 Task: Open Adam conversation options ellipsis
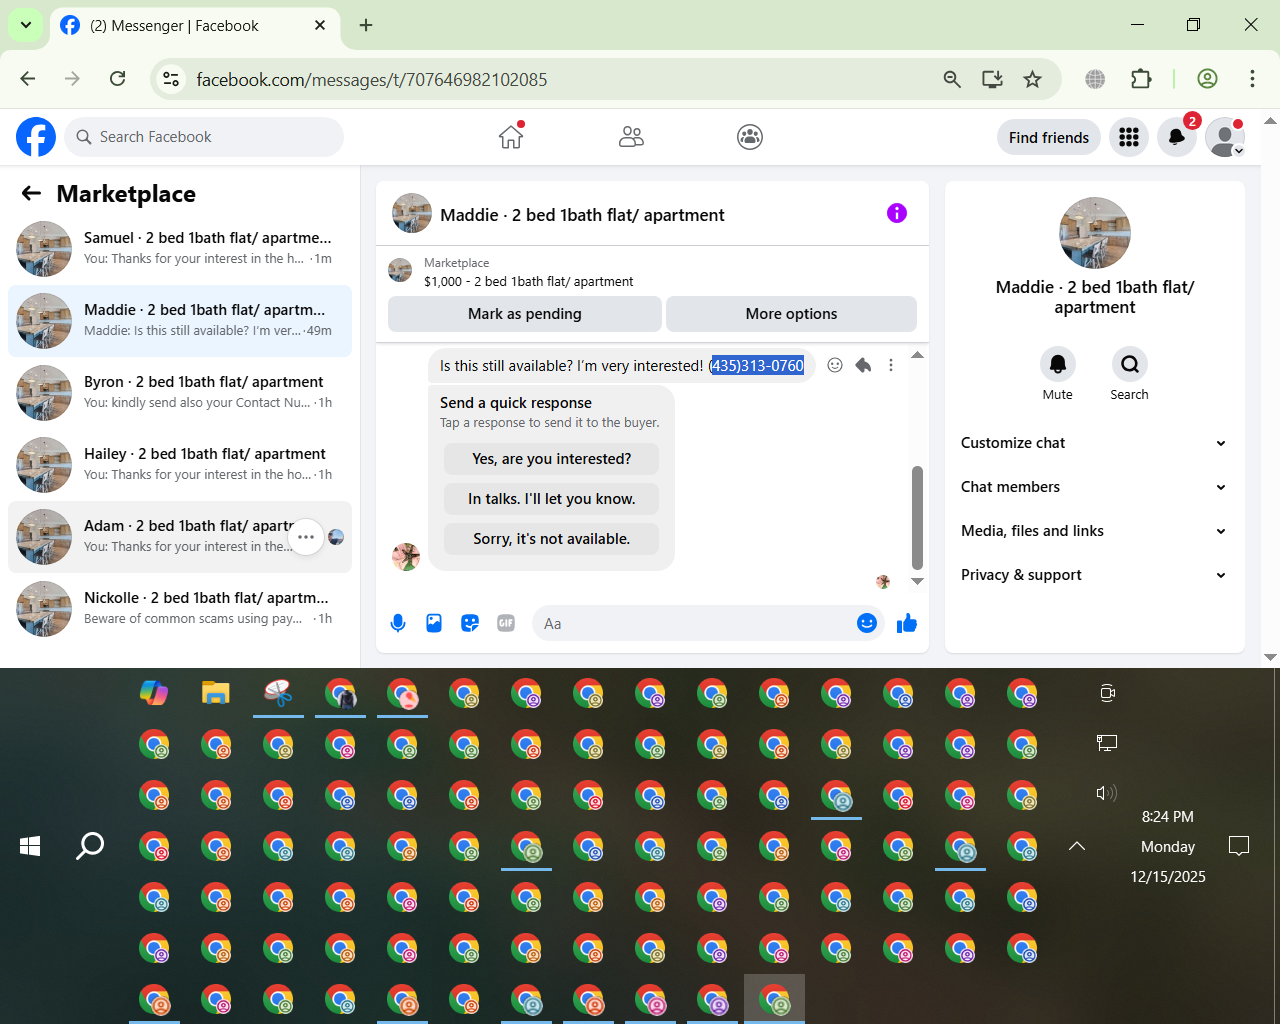[306, 537]
